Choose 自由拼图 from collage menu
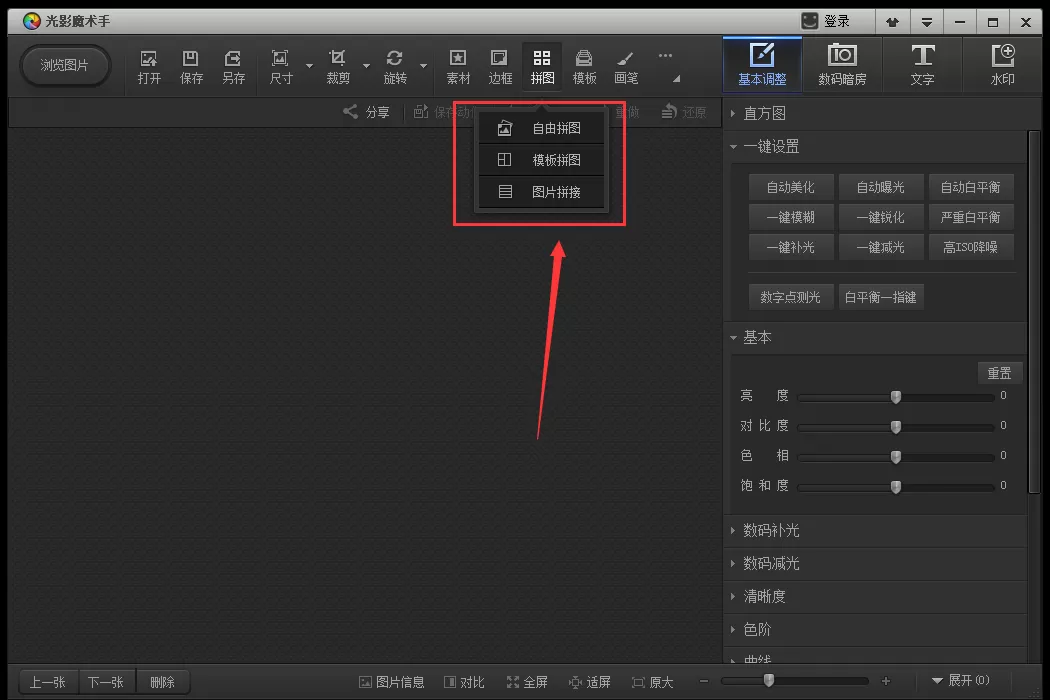1050x700 pixels. pyautogui.click(x=541, y=128)
